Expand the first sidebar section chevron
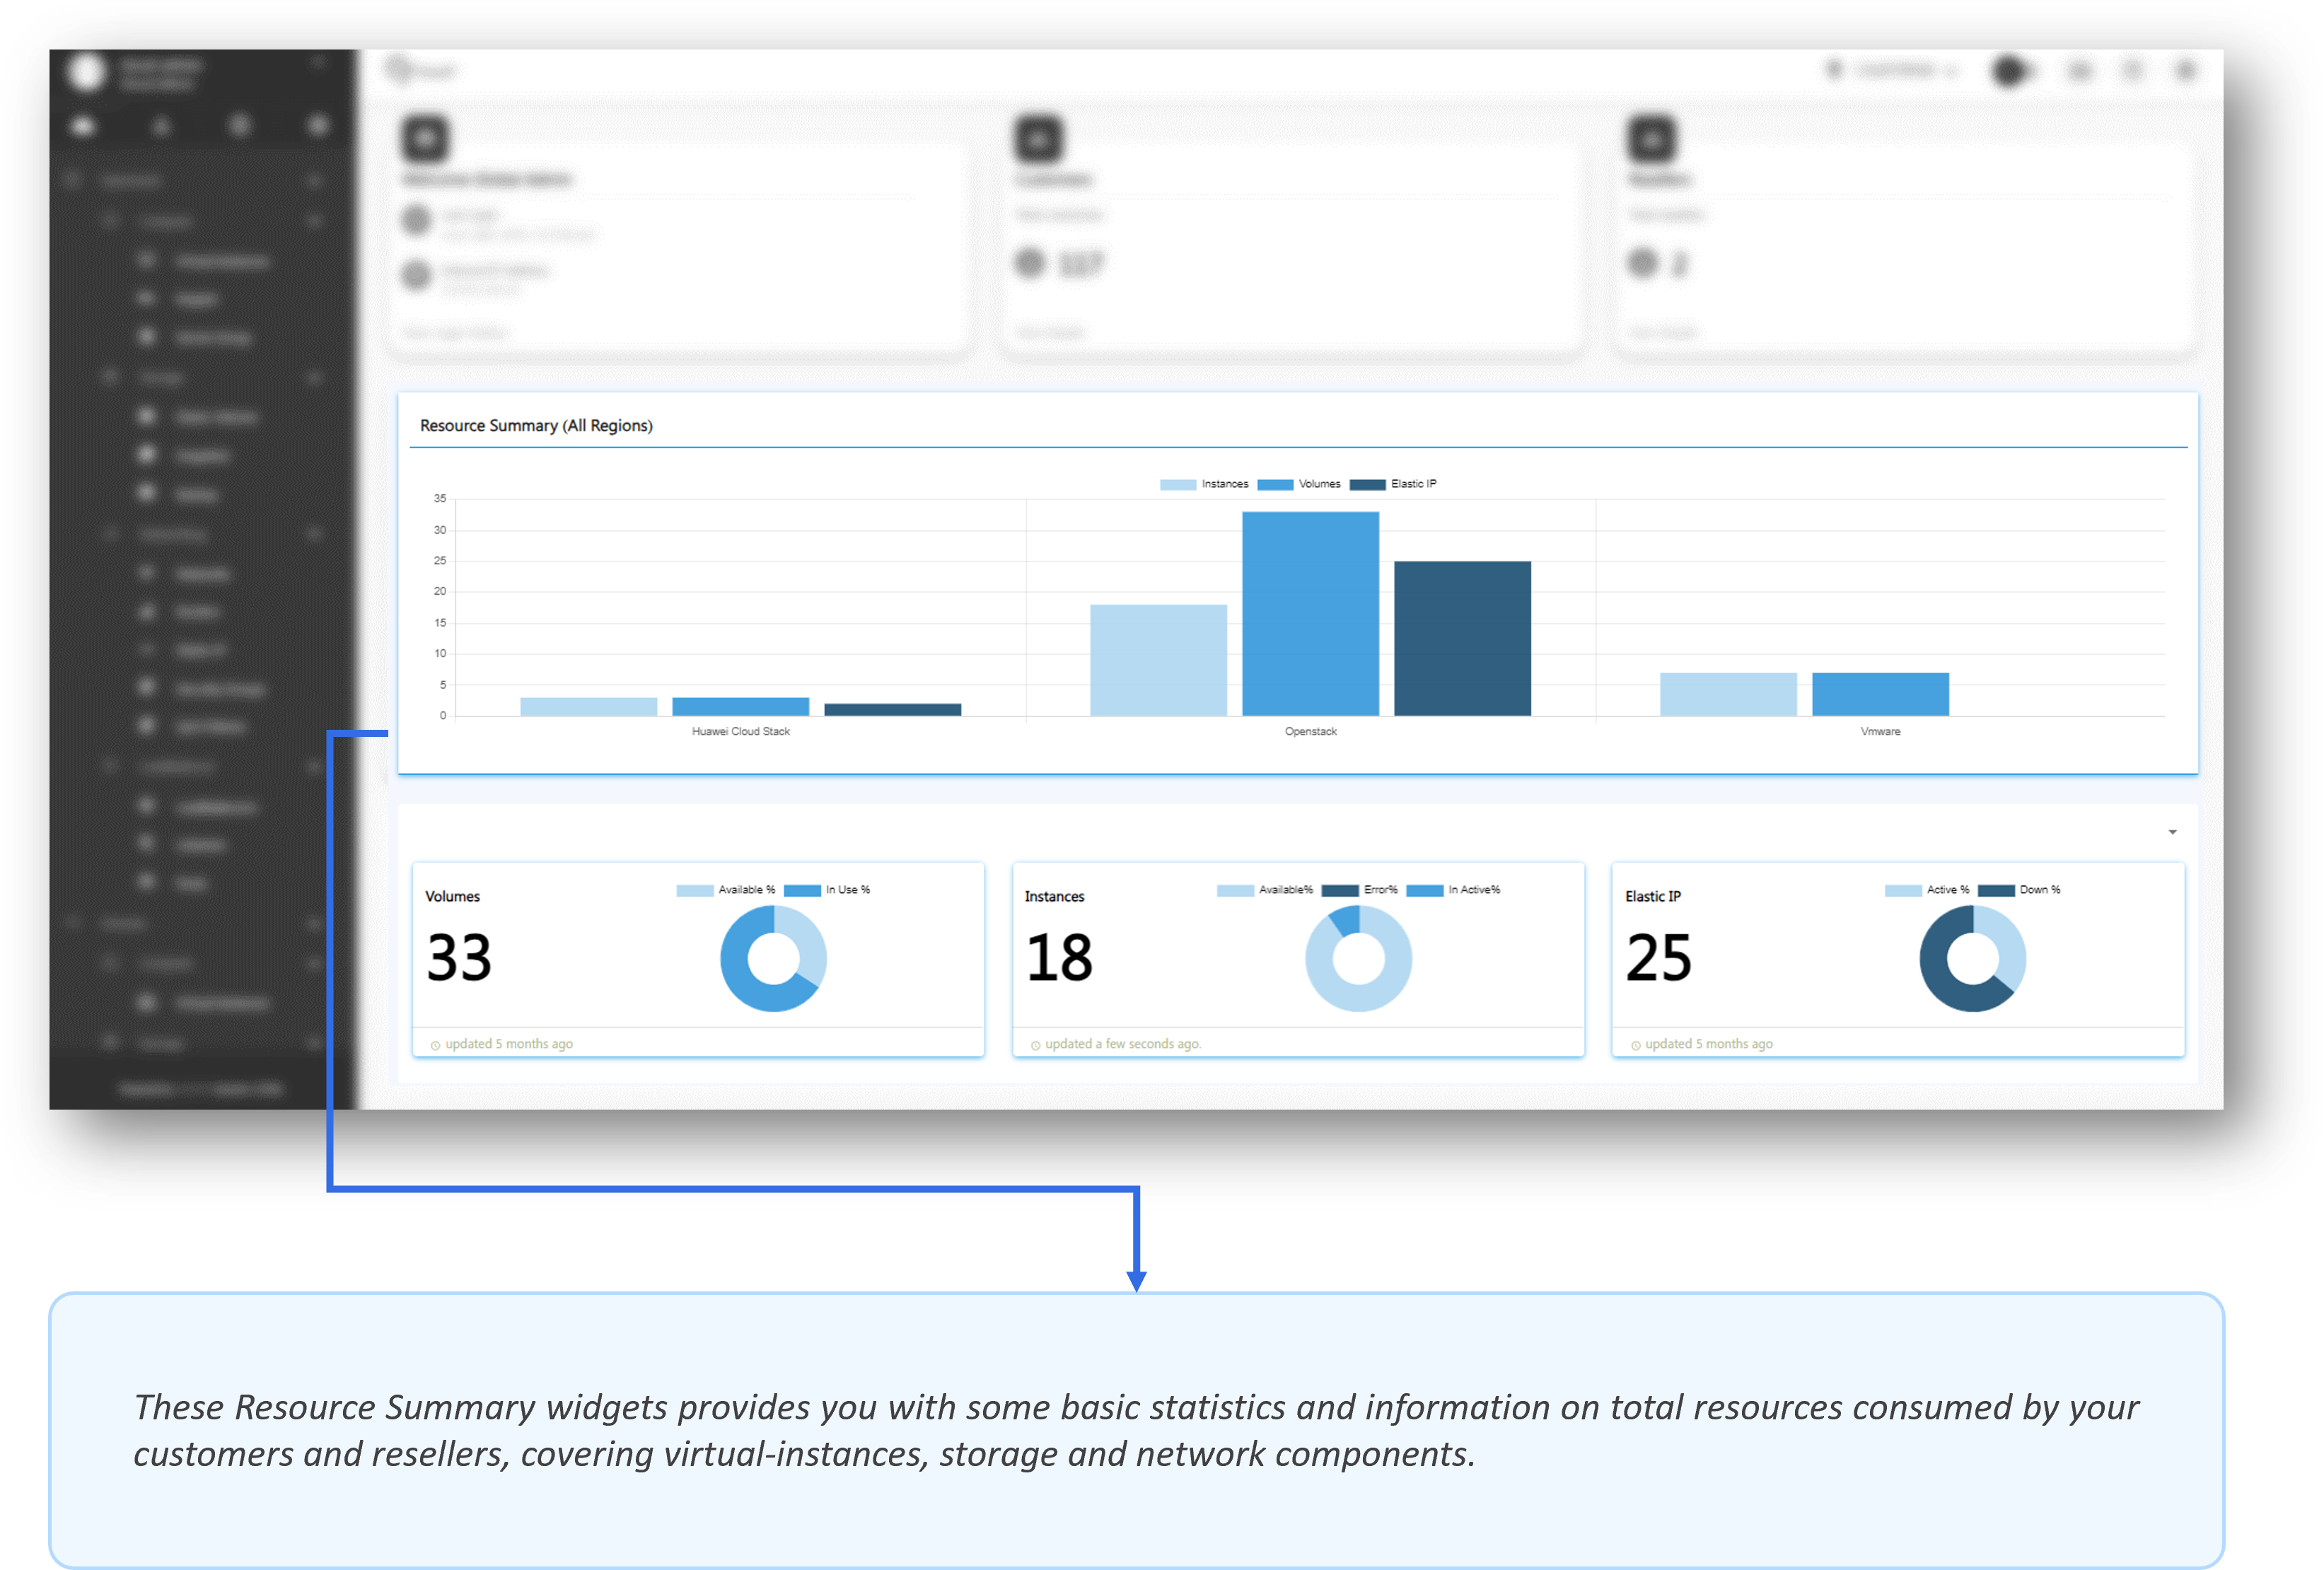 coord(317,179)
